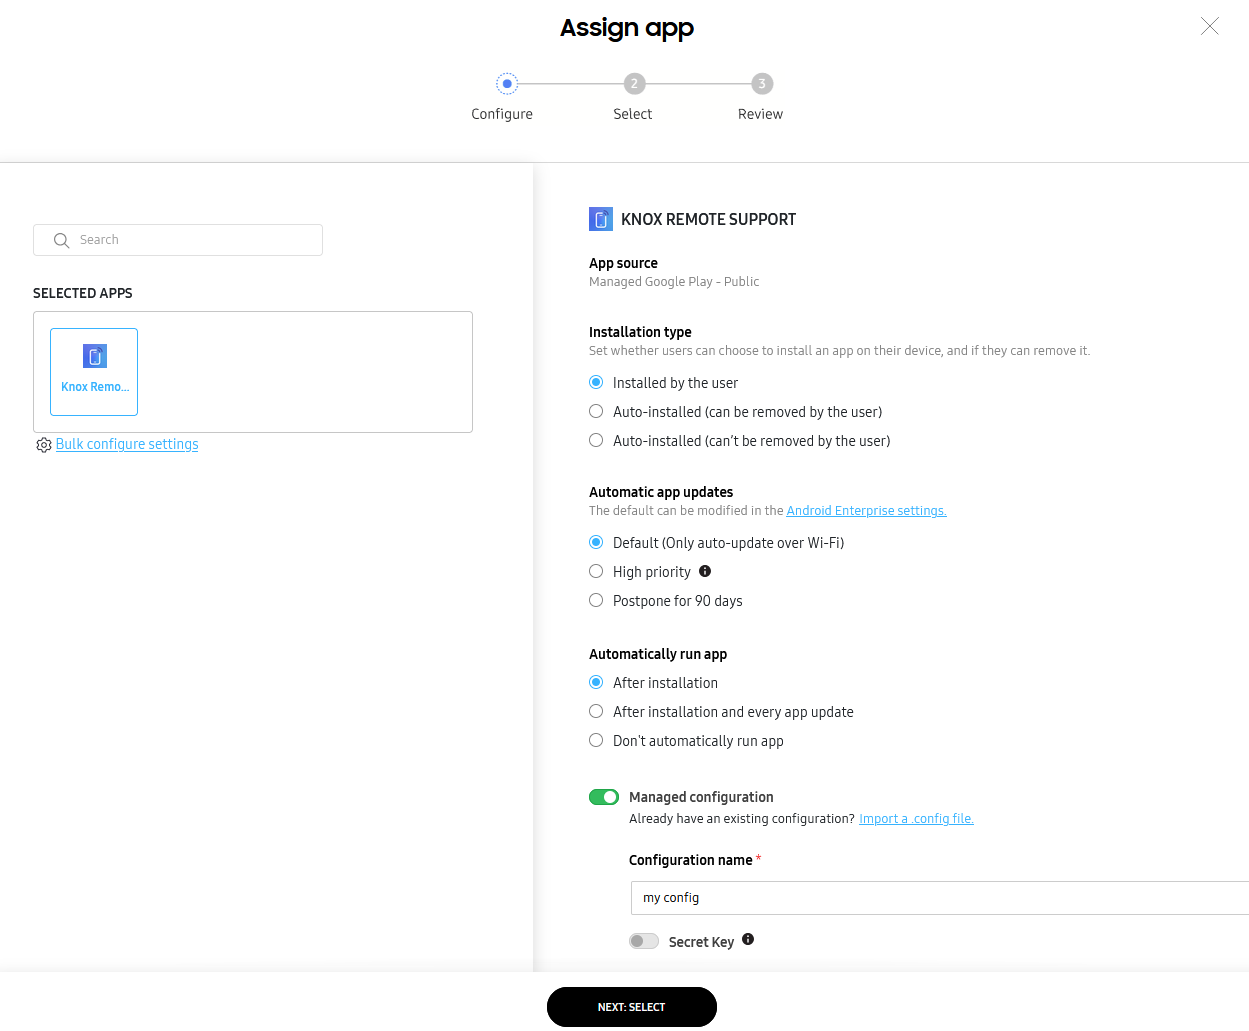Choose Don't automatically run app
This screenshot has width=1249, height=1031.
click(596, 740)
